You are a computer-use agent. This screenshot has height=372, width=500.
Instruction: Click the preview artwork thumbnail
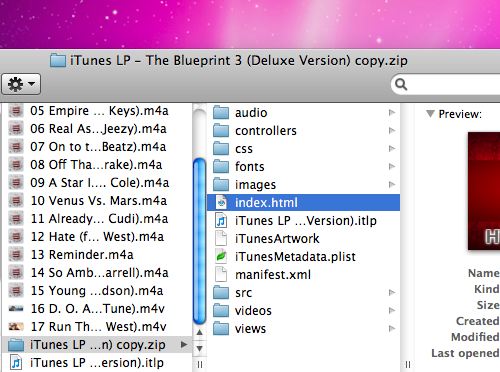[x=484, y=191]
